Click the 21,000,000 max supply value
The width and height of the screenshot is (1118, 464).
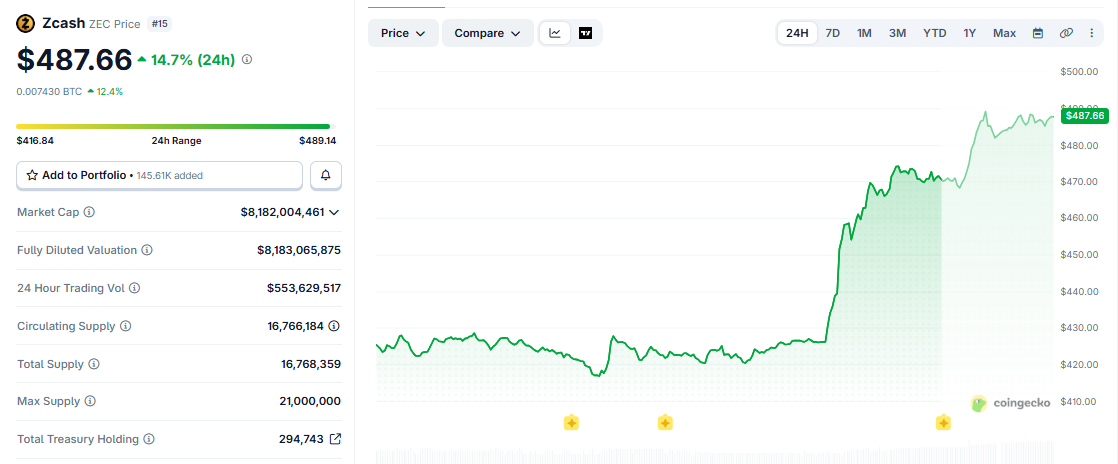pyautogui.click(x=310, y=401)
